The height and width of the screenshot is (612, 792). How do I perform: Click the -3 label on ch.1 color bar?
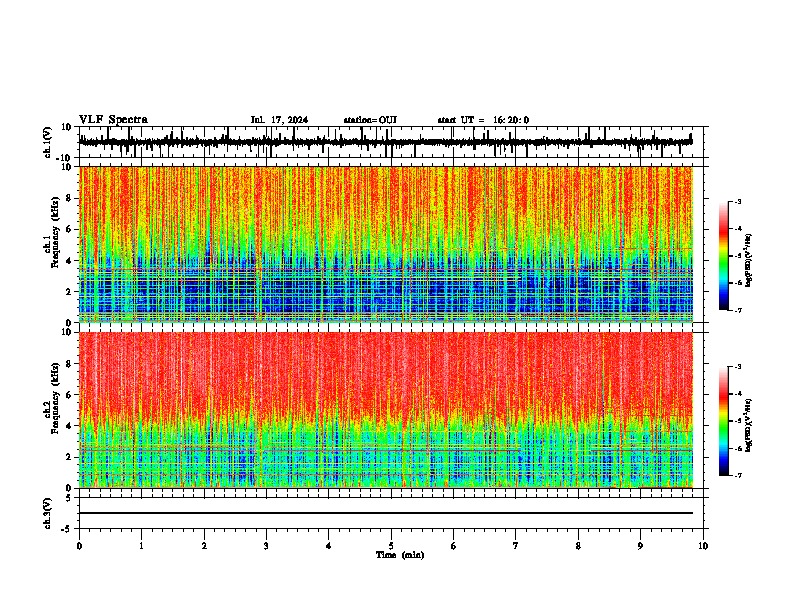(738, 201)
